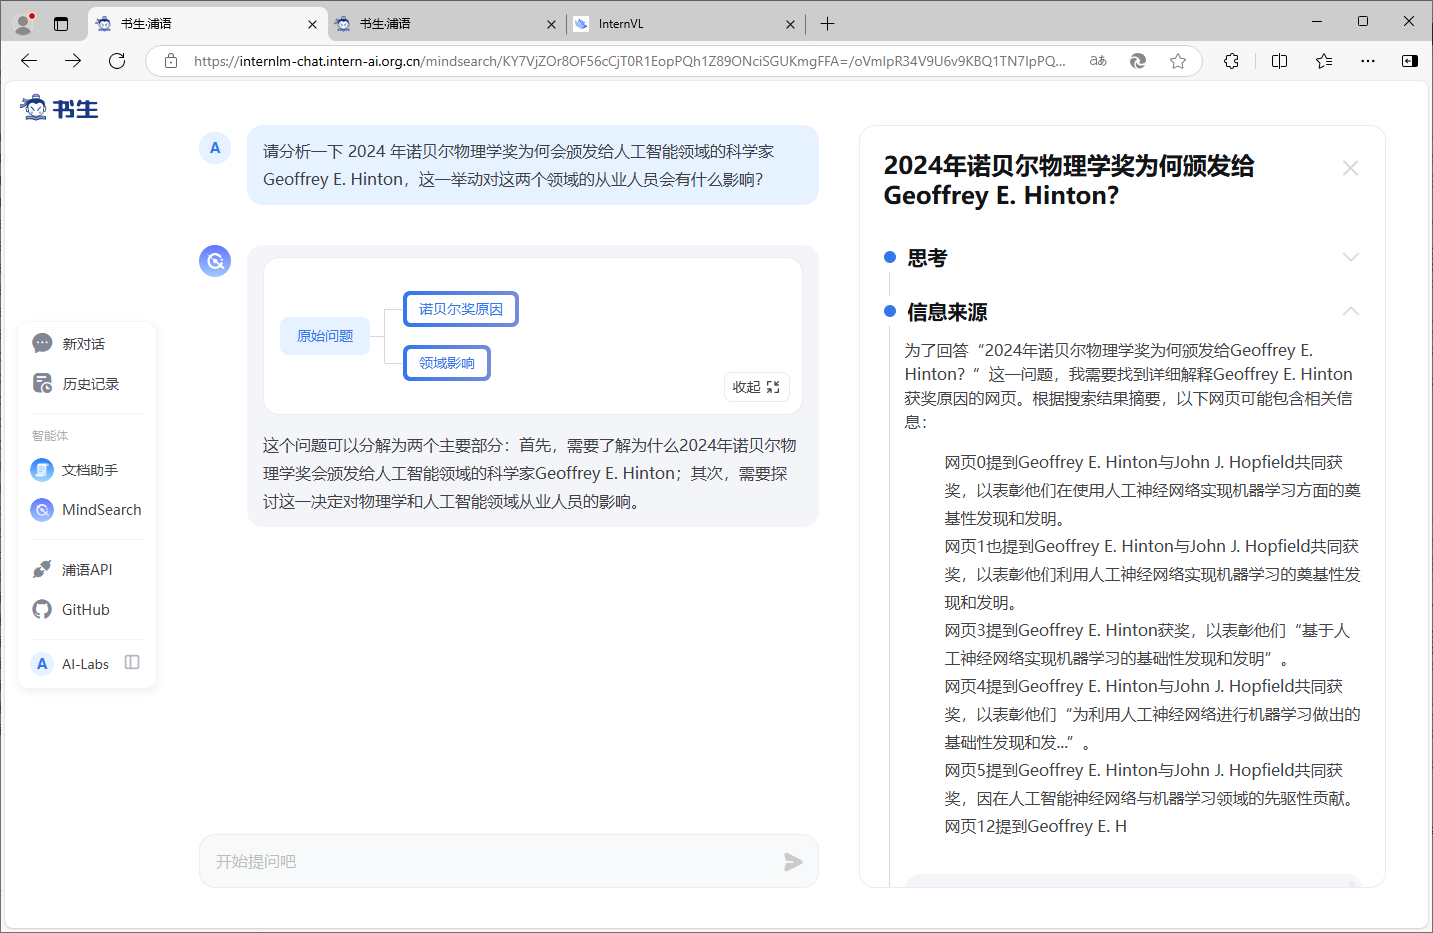Open a new browser tab
This screenshot has width=1433, height=933.
pos(827,24)
